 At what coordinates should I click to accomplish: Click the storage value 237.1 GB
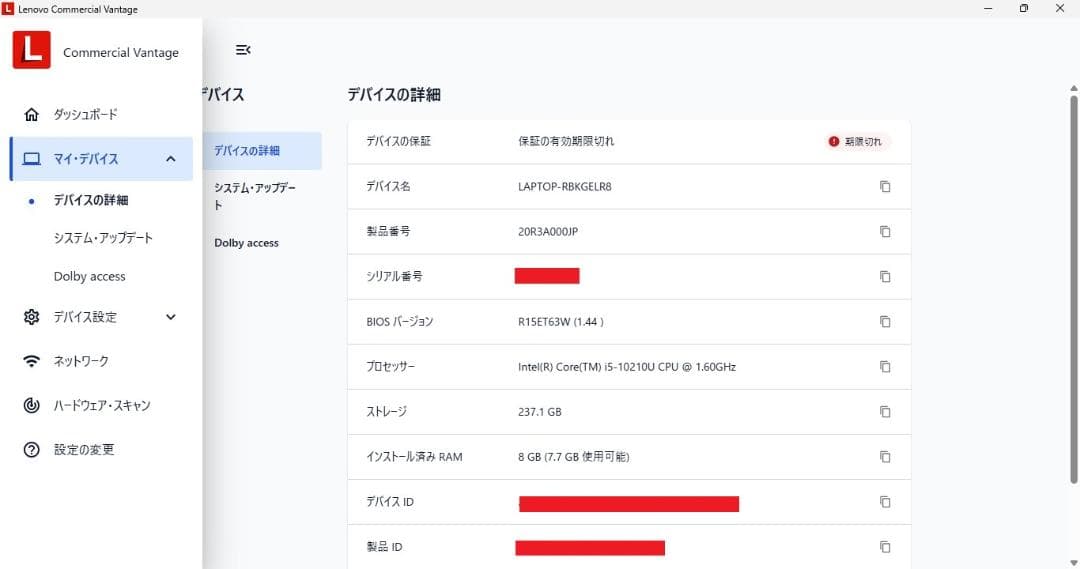pyautogui.click(x=539, y=412)
